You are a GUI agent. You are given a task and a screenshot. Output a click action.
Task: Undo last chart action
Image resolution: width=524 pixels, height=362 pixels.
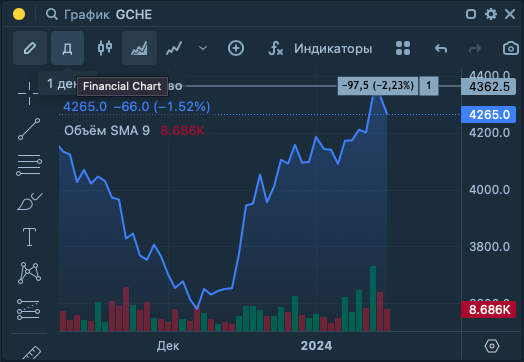(x=441, y=49)
